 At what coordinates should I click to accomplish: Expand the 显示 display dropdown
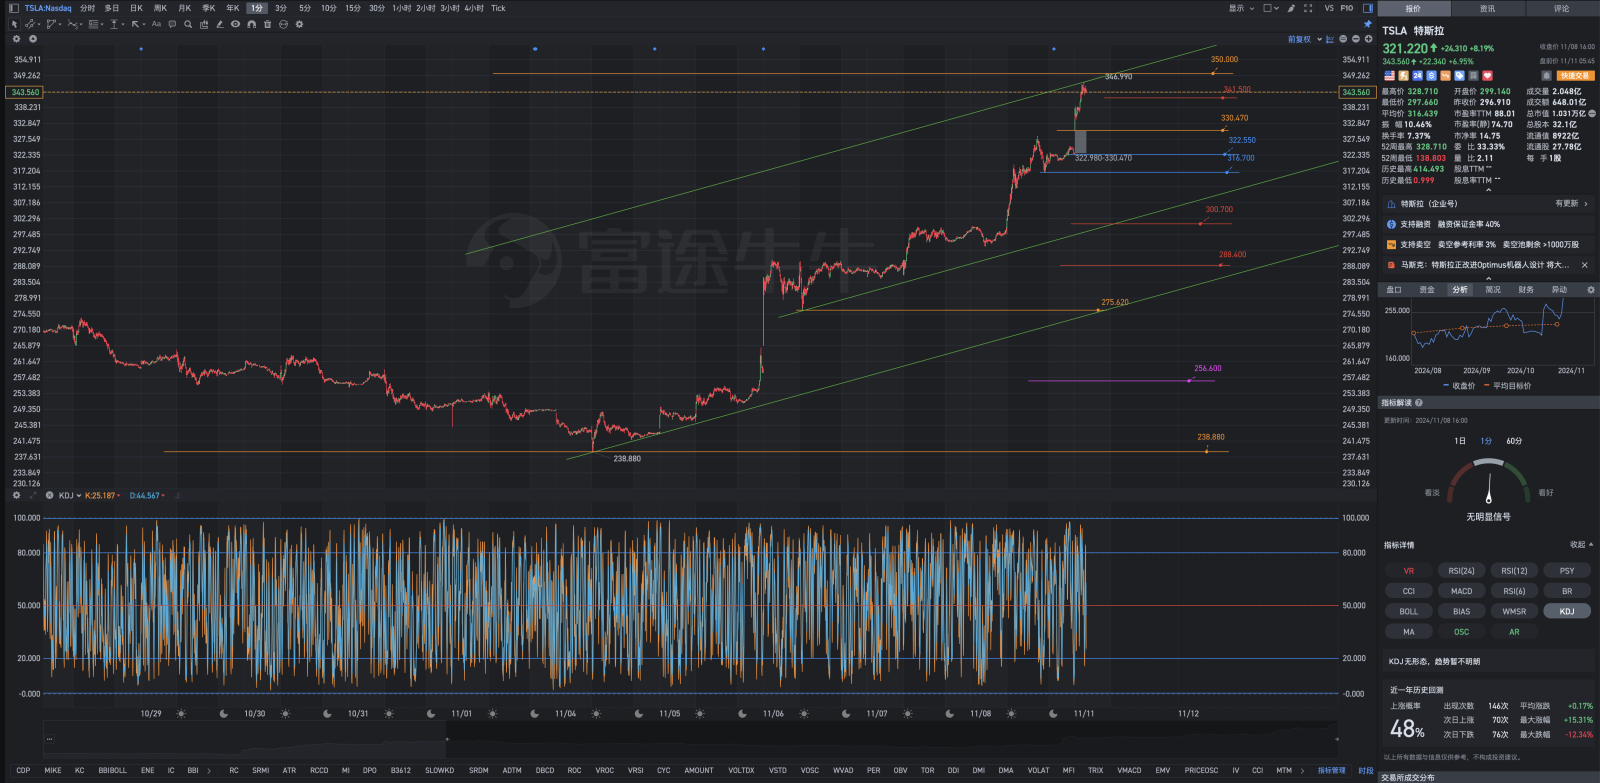coord(1241,8)
